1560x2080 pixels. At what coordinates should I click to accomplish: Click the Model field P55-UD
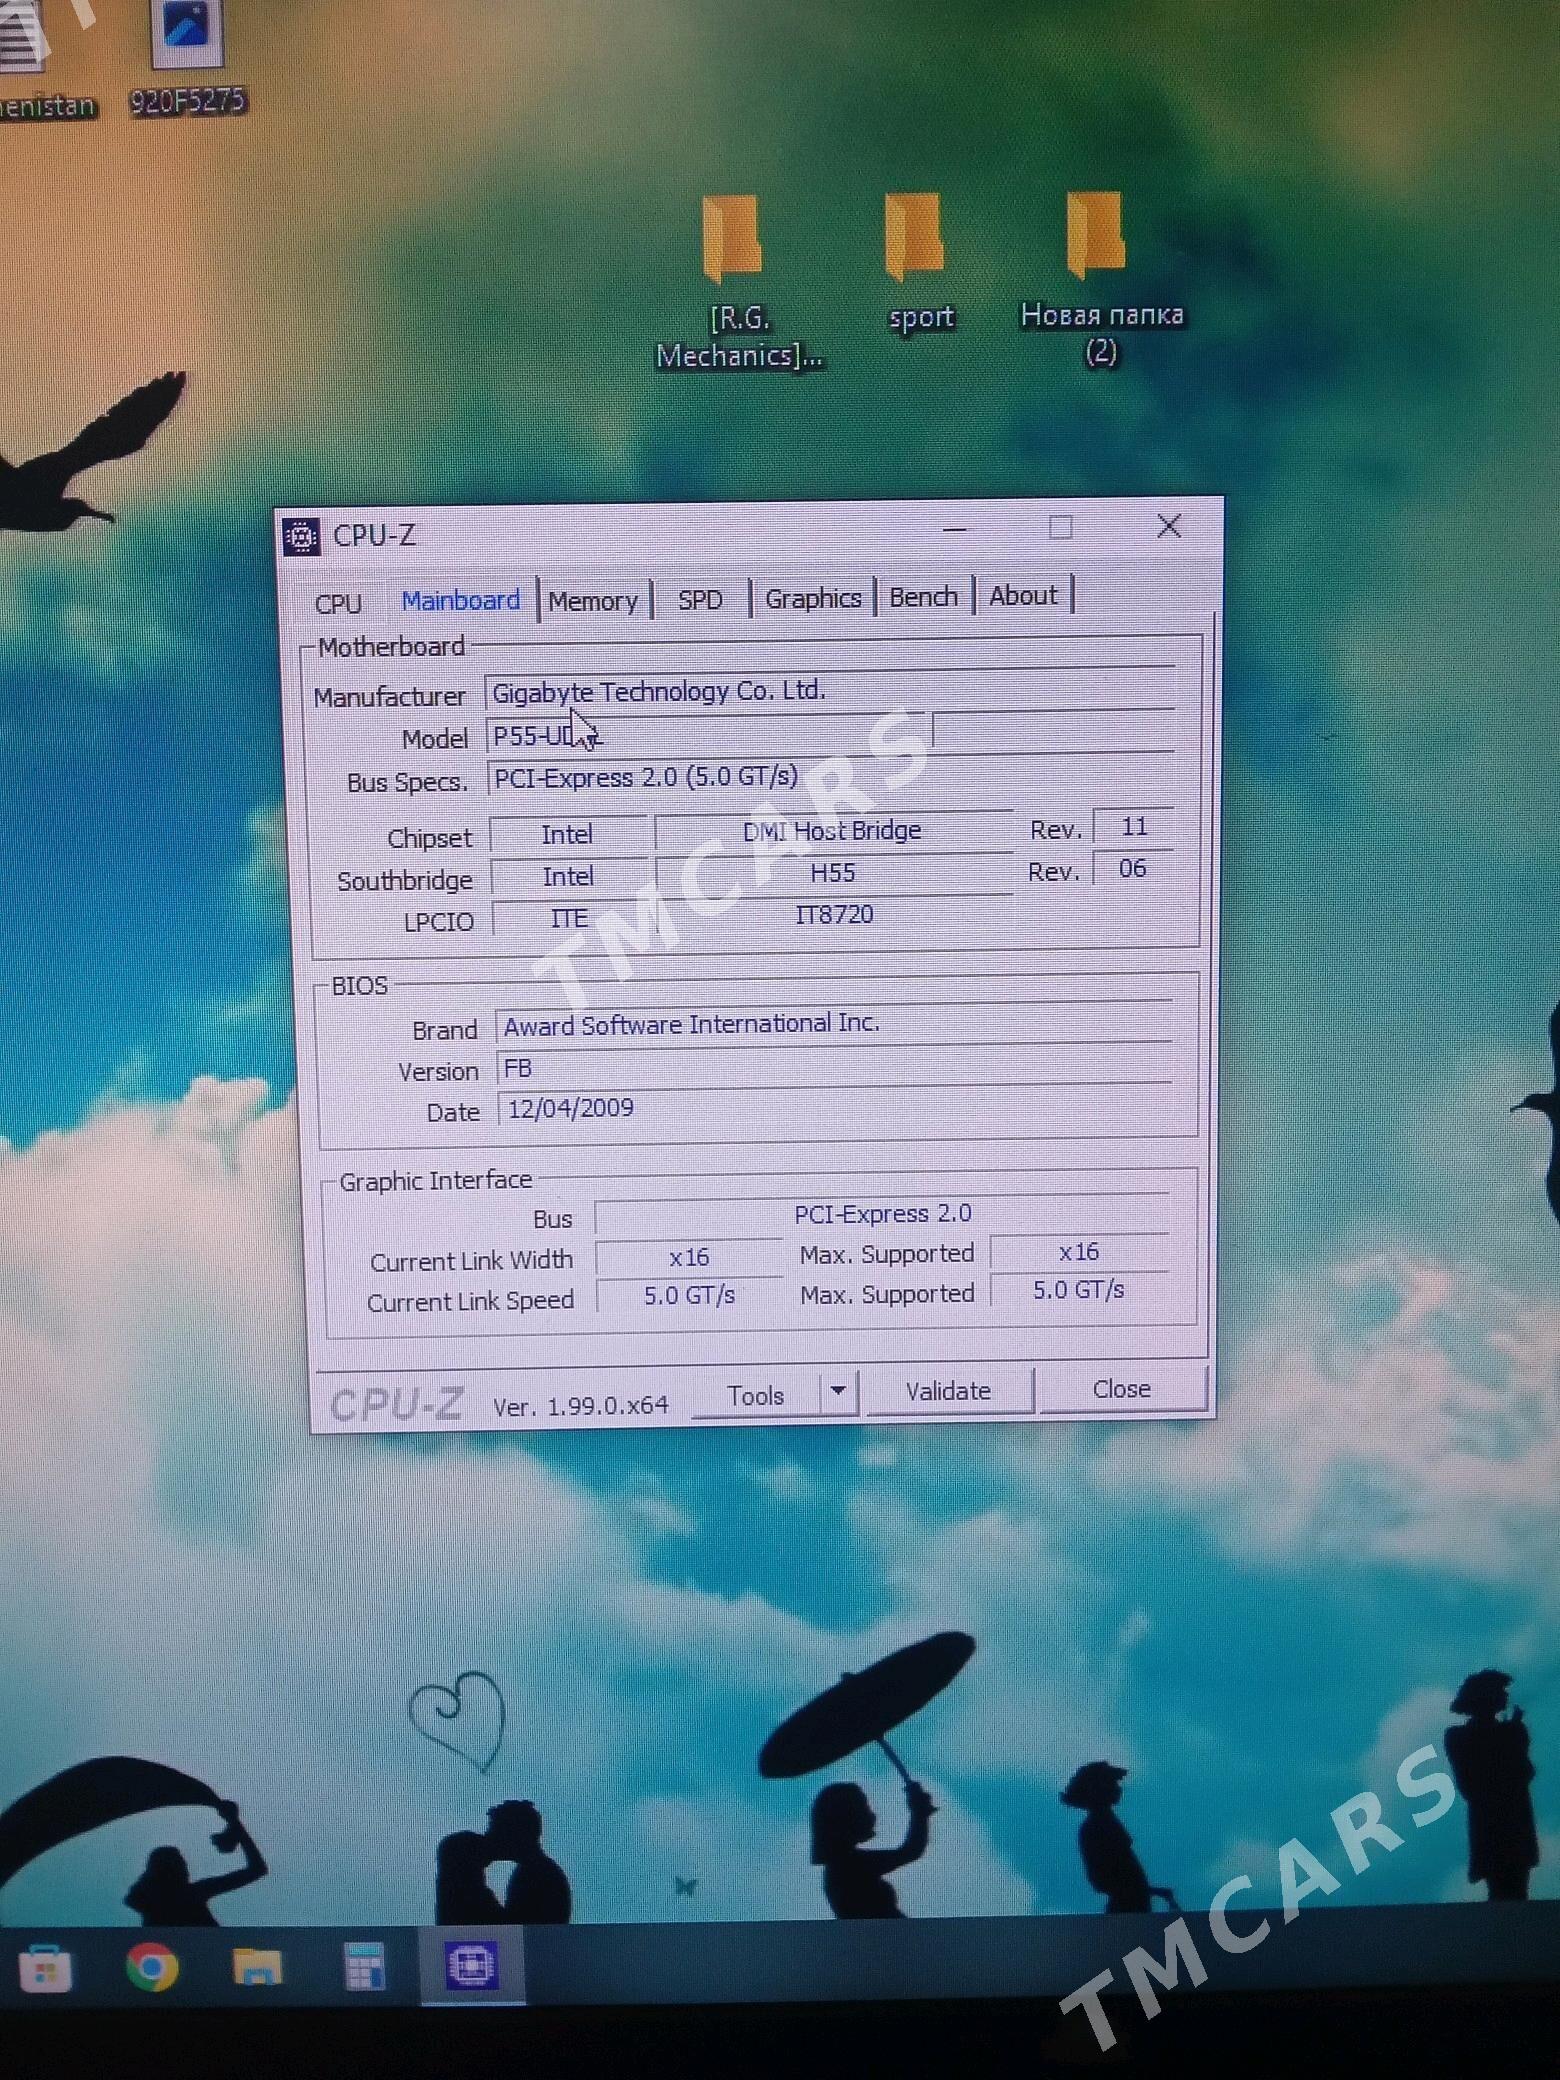pos(708,735)
